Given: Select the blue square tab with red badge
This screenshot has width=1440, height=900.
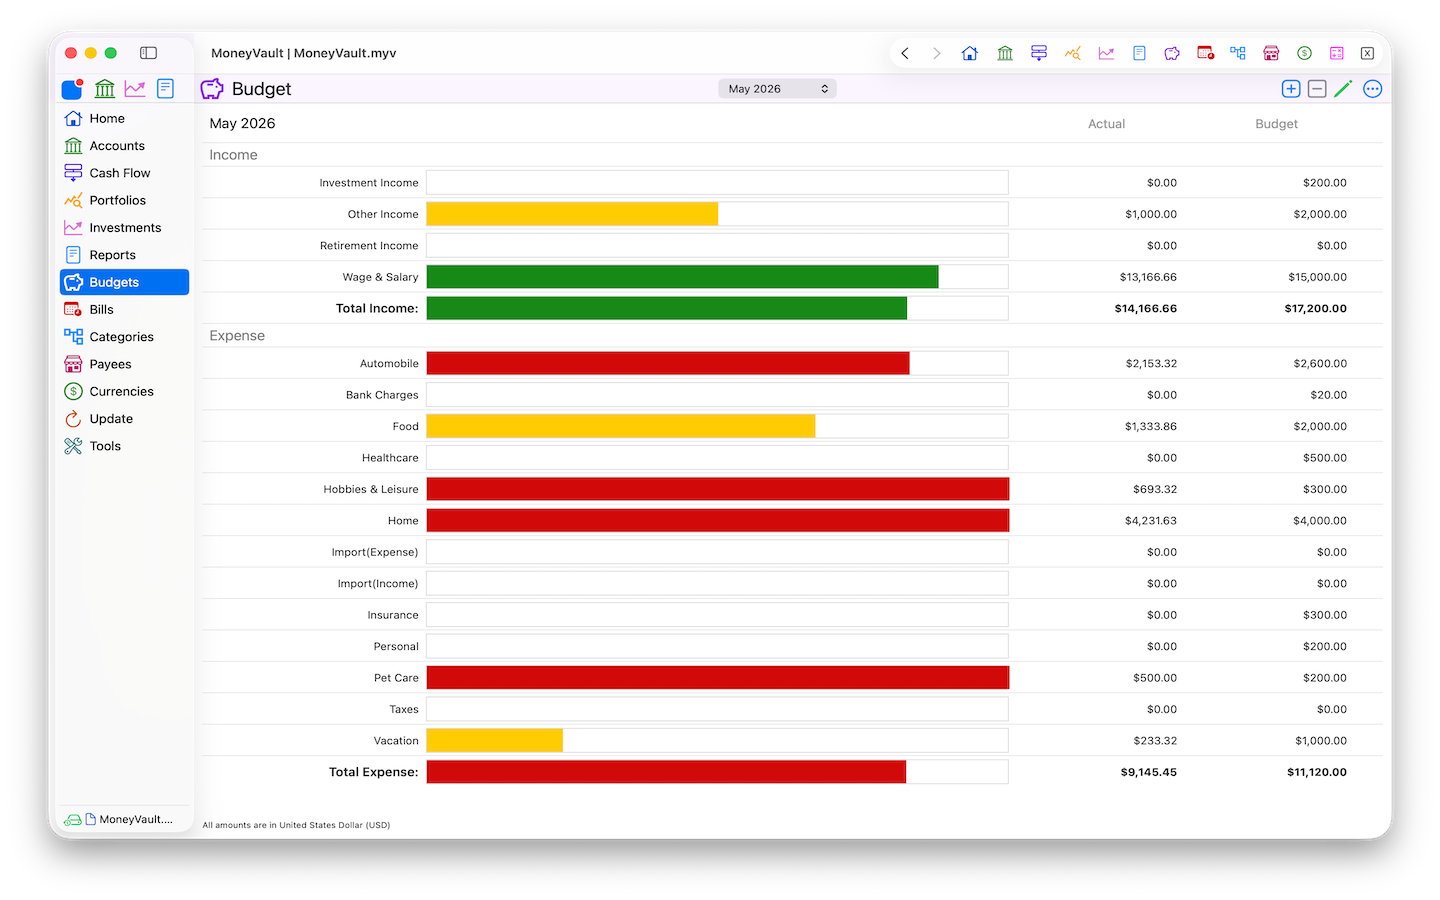Looking at the screenshot, I should click(x=73, y=89).
